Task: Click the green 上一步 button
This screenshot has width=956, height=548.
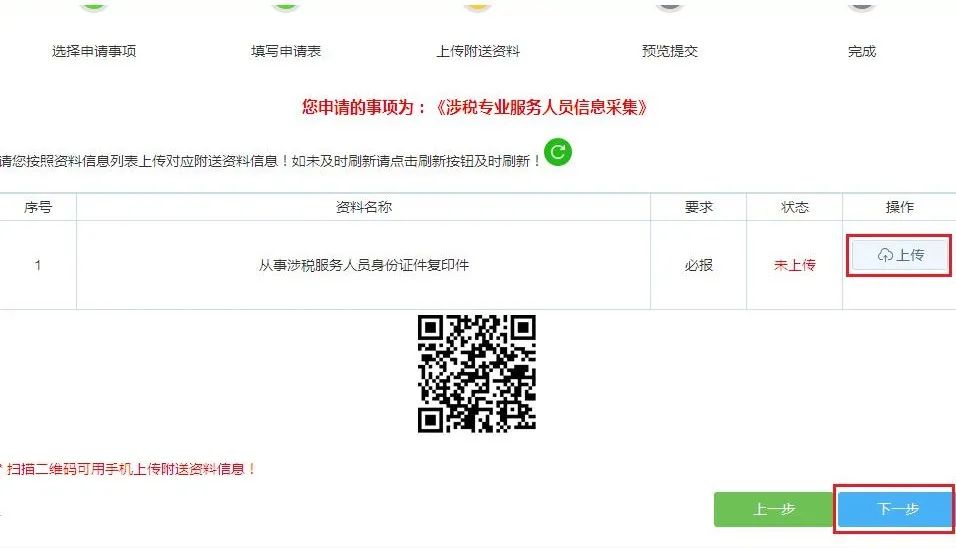Action: [773, 509]
